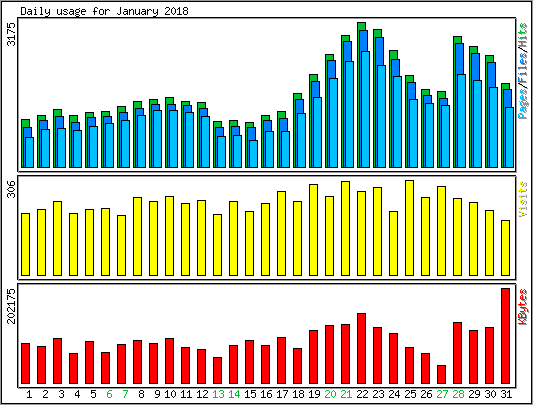
Task: Select the red KBytes legend label
Action: pyautogui.click(x=523, y=307)
